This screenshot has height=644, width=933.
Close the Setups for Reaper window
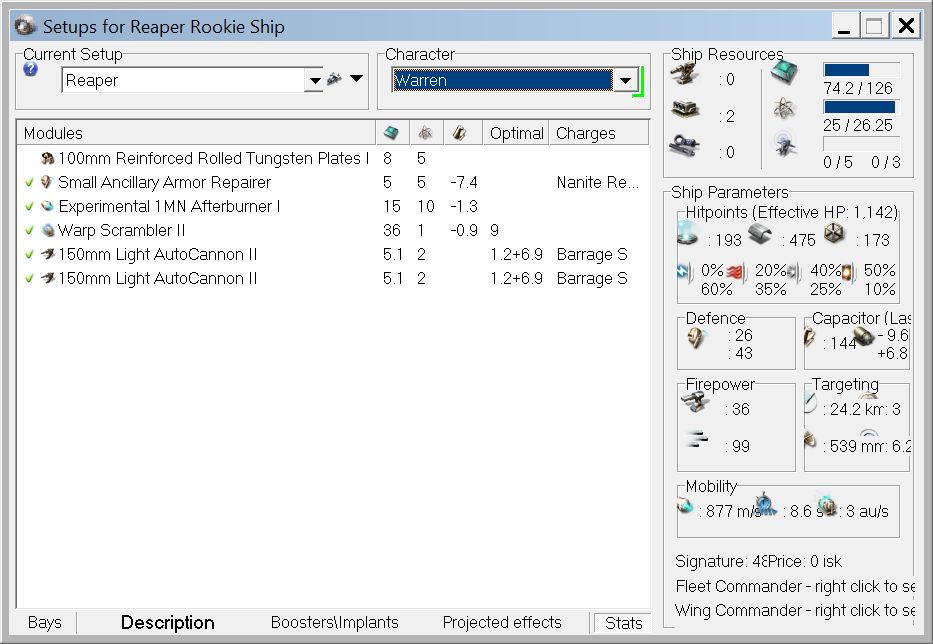pos(906,26)
